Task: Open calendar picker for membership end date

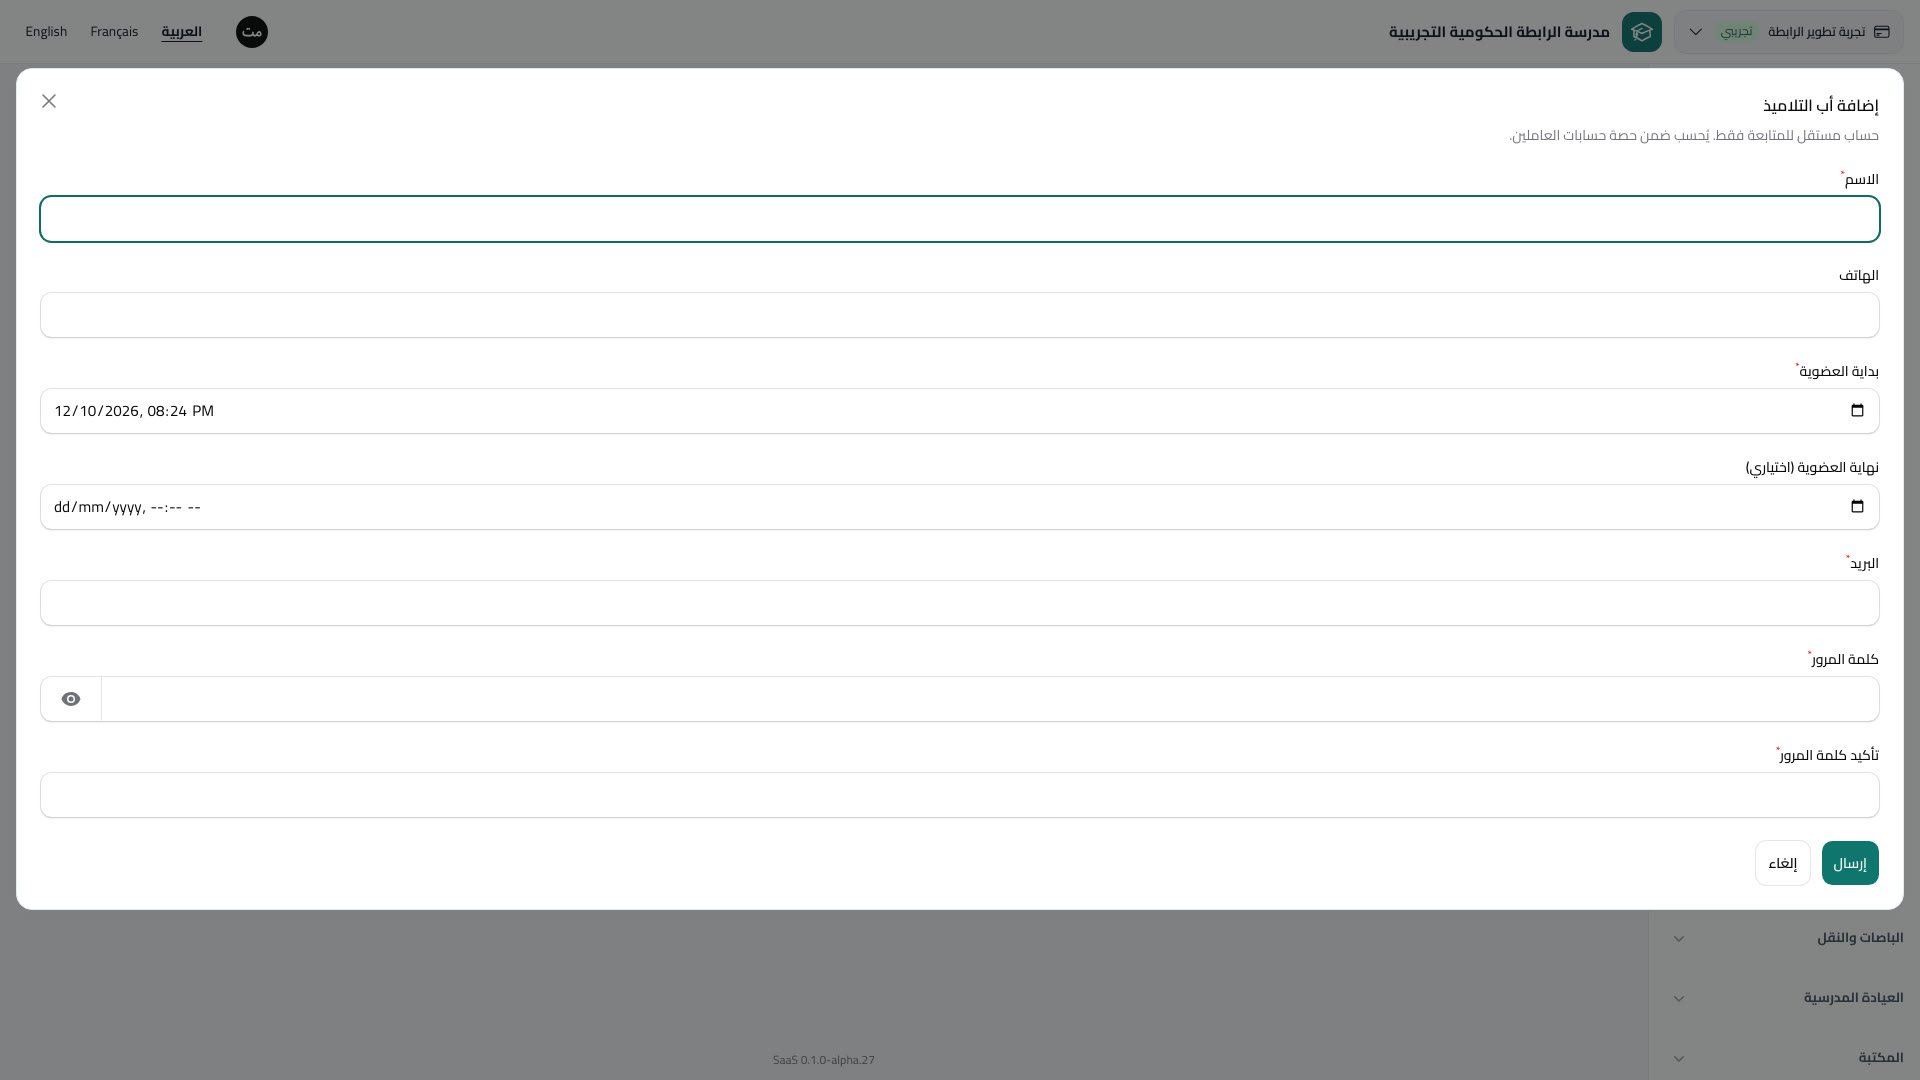Action: click(x=1857, y=507)
